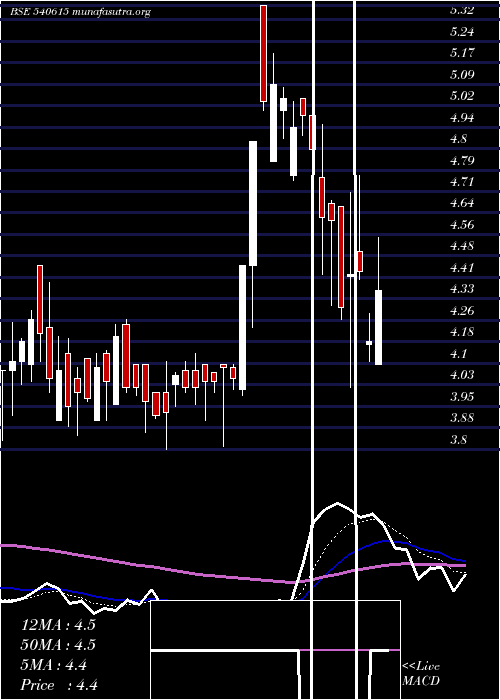The width and height of the screenshot is (500, 700).
Task: Select the 4.03 price axis label
Action: [462, 375]
